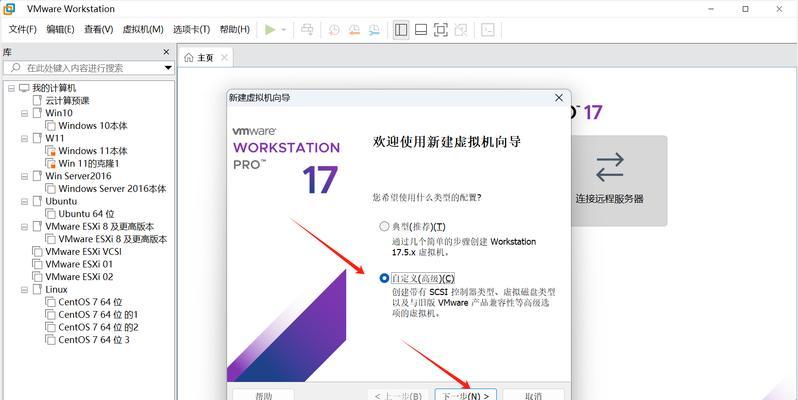Viewport: 798px width, 400px height.
Task: Select the Win10 folder label
Action: tap(59, 113)
